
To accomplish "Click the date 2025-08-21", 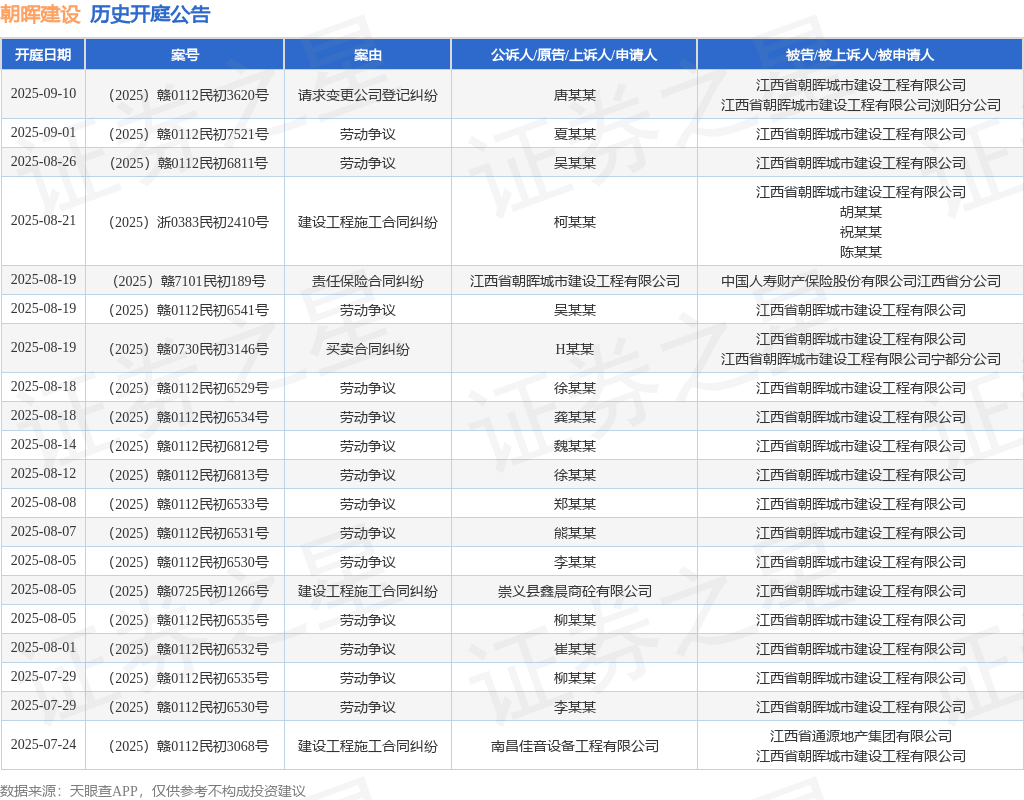I will point(43,221).
